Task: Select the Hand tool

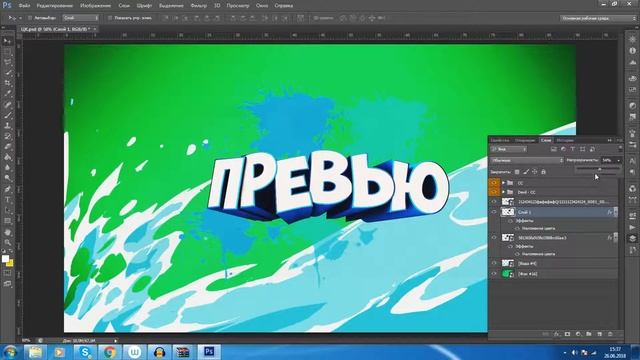Action: (7, 232)
